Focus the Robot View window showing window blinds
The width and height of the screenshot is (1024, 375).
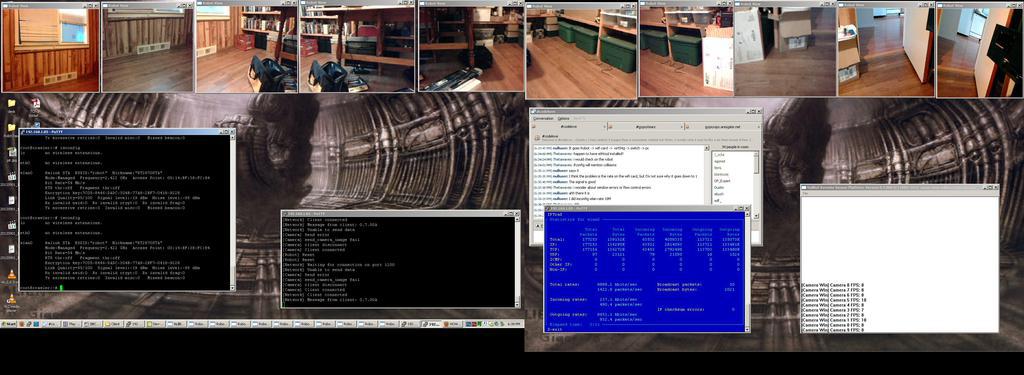coord(50,47)
